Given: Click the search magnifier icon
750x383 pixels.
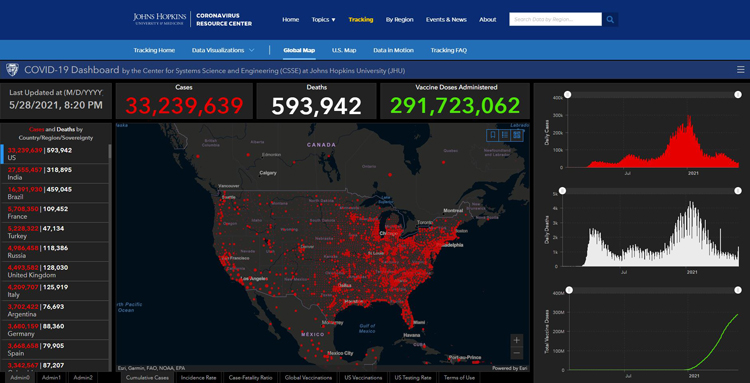Looking at the screenshot, I should click(610, 20).
